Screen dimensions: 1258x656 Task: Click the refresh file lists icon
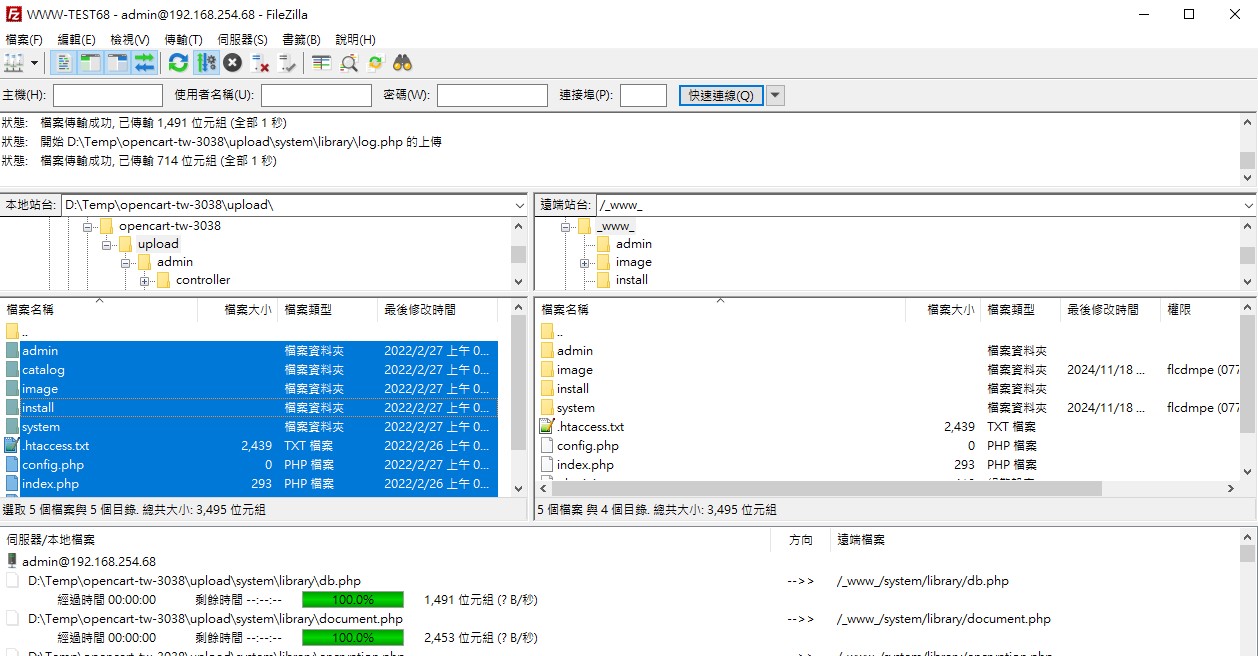click(x=178, y=63)
